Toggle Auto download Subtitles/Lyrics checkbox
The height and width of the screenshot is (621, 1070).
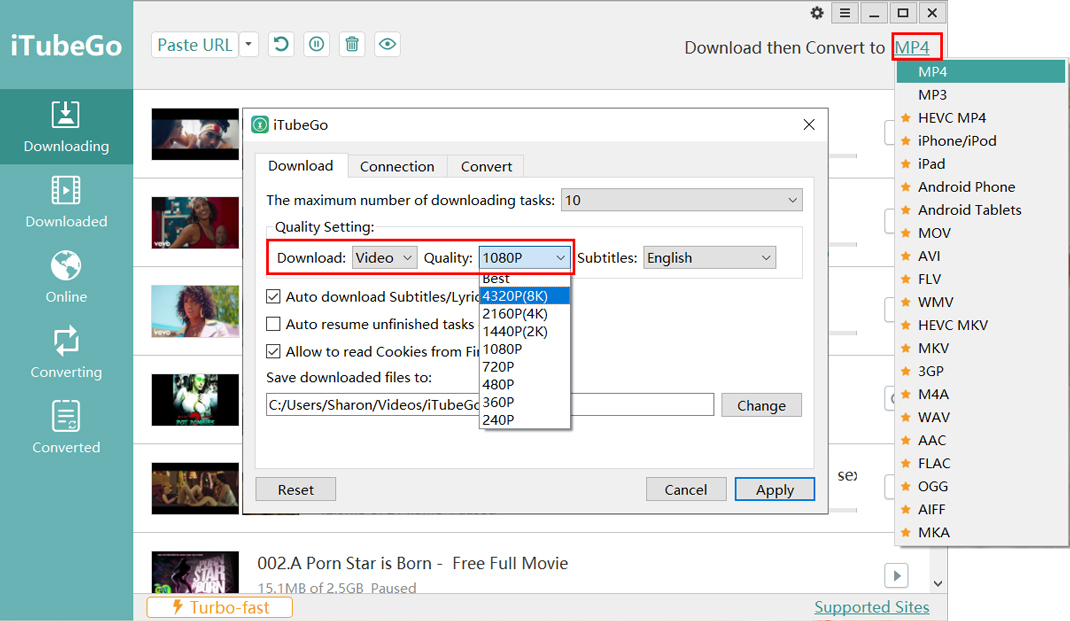[274, 297]
